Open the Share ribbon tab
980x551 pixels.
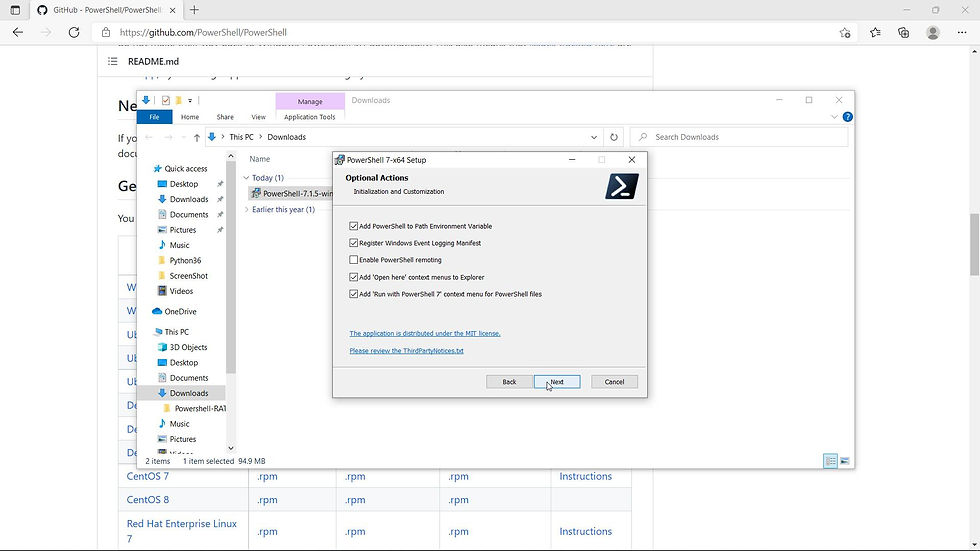tap(225, 117)
